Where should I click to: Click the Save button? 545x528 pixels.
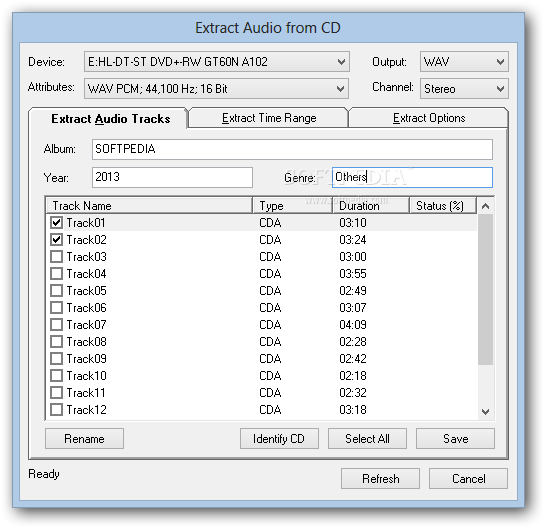(455, 439)
